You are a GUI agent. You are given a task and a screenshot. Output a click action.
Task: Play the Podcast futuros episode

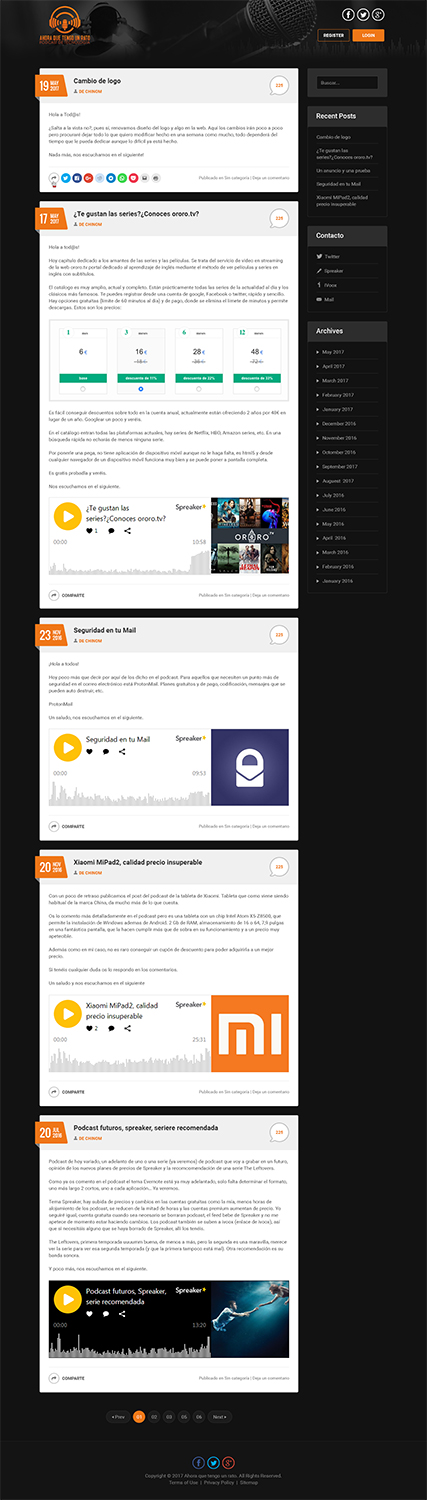[x=68, y=1300]
